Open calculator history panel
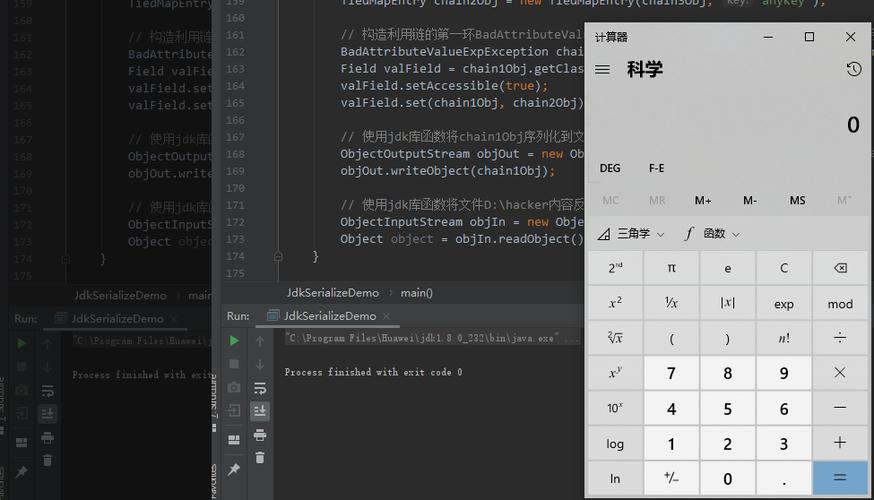The image size is (874, 500). tap(853, 69)
